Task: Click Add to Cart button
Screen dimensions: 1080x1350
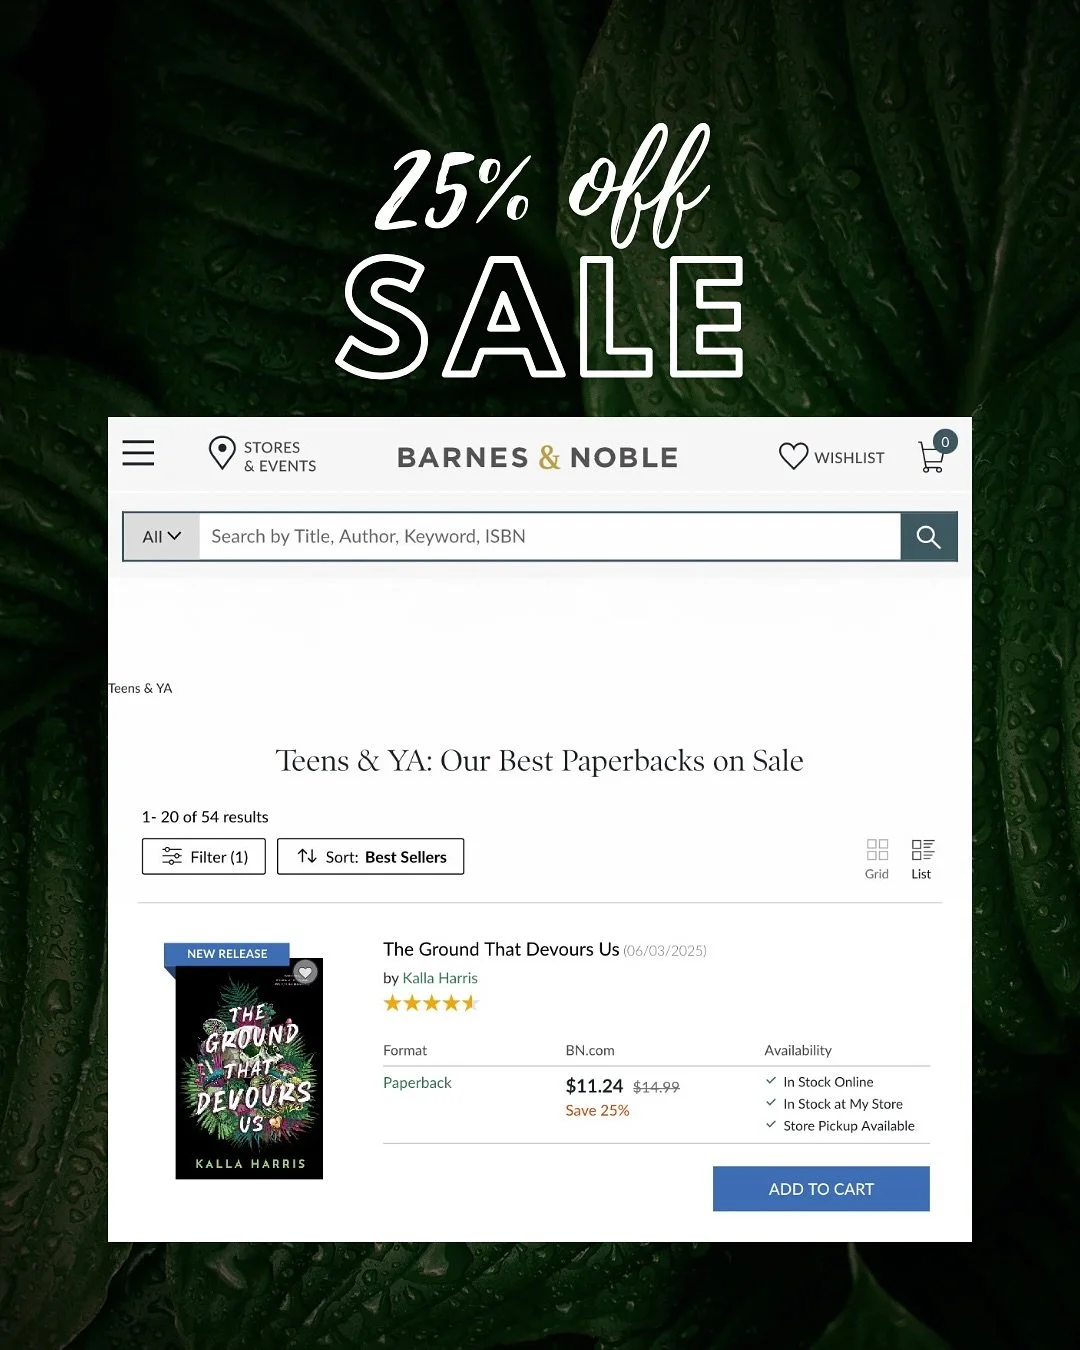Action: pyautogui.click(x=821, y=1189)
